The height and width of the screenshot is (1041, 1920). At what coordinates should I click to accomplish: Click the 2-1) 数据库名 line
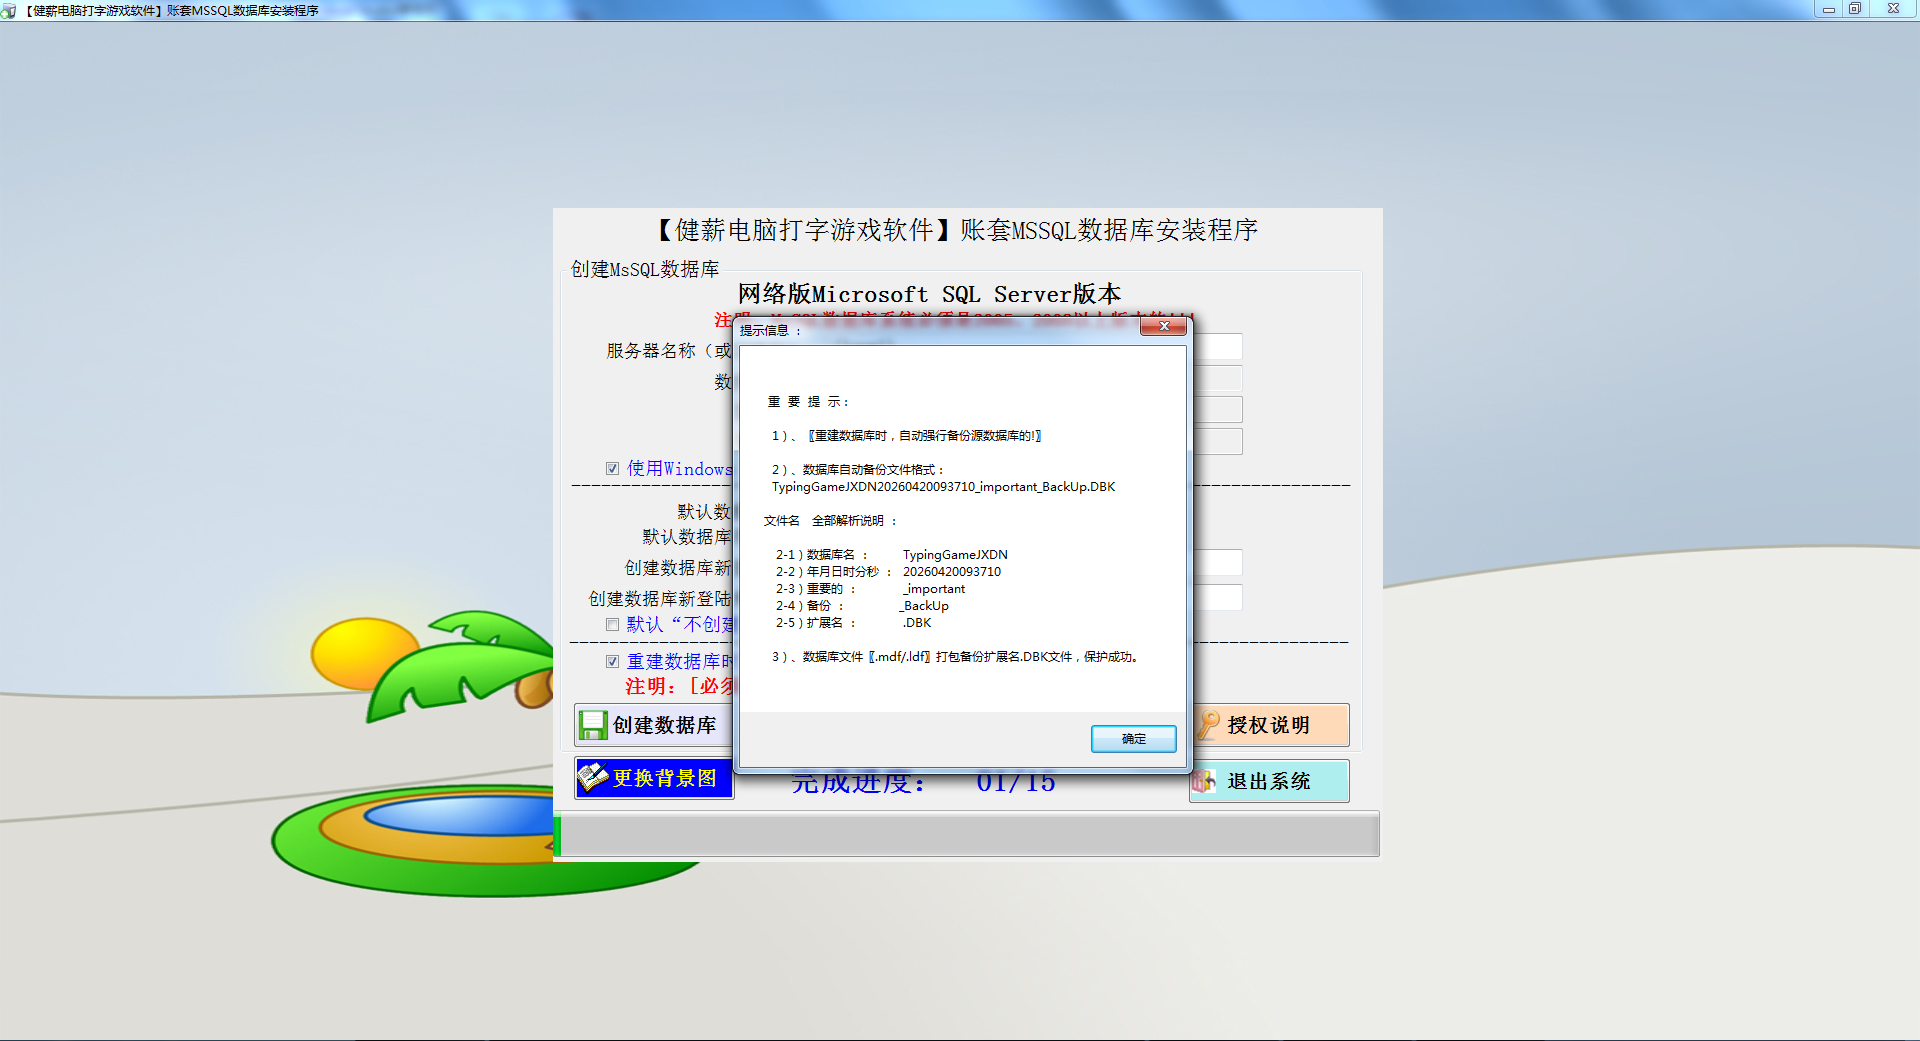pos(892,555)
